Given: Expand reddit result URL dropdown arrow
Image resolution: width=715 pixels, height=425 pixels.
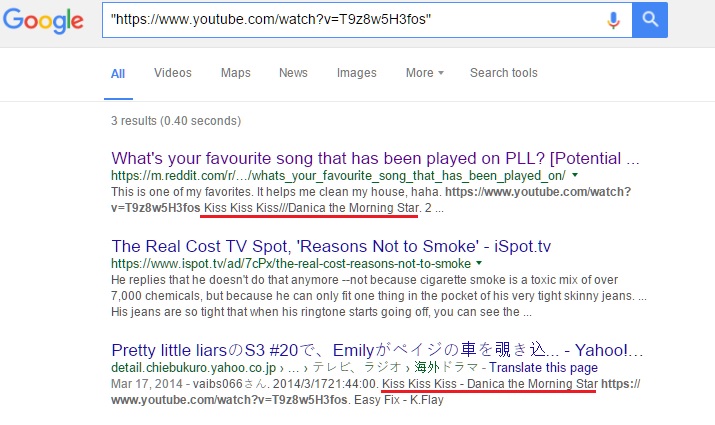Looking at the screenshot, I should click(575, 175).
